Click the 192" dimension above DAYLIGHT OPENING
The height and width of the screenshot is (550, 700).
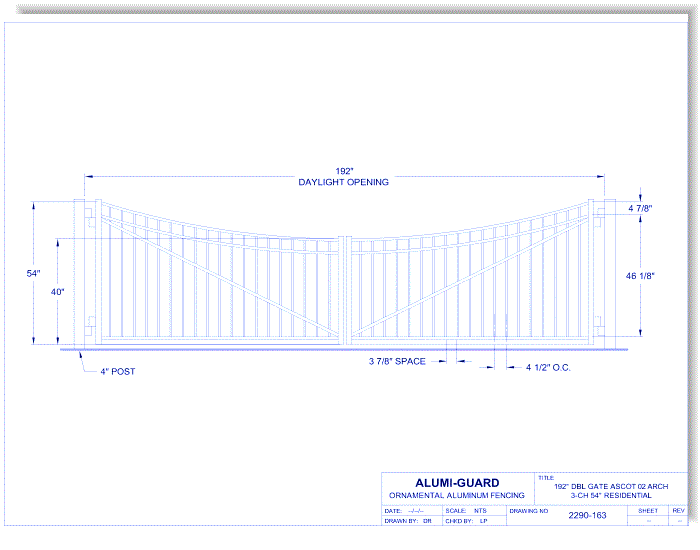click(x=344, y=171)
